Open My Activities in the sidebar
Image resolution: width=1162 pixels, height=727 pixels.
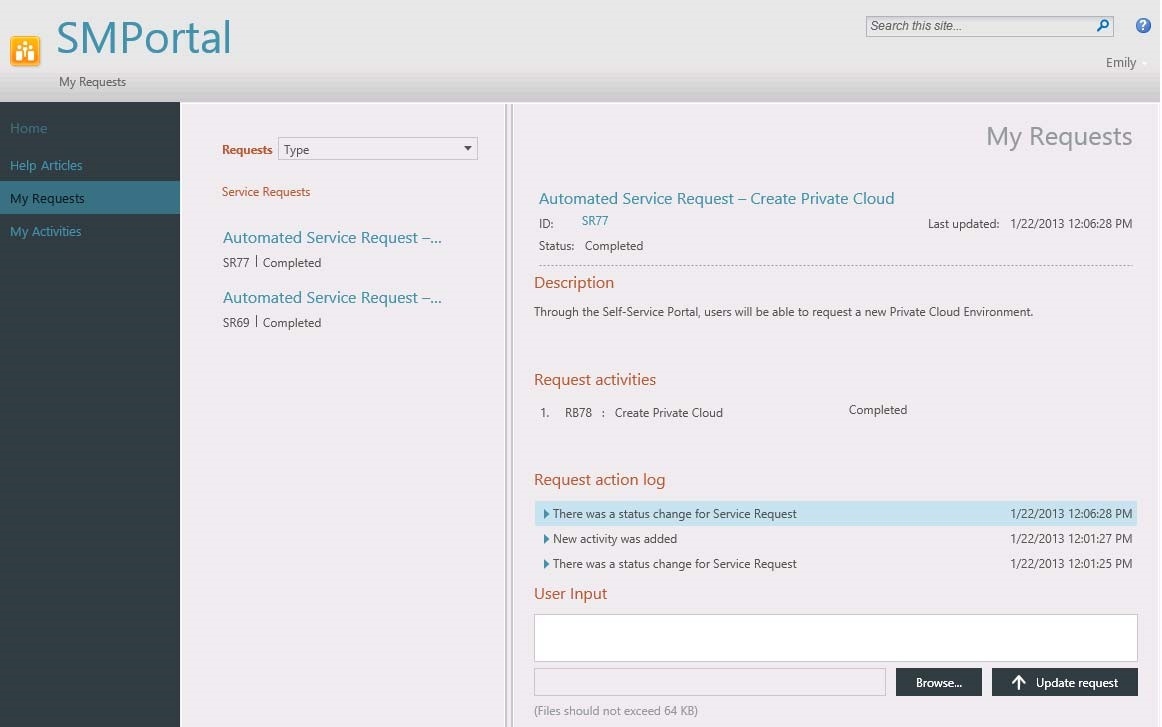pyautogui.click(x=46, y=231)
